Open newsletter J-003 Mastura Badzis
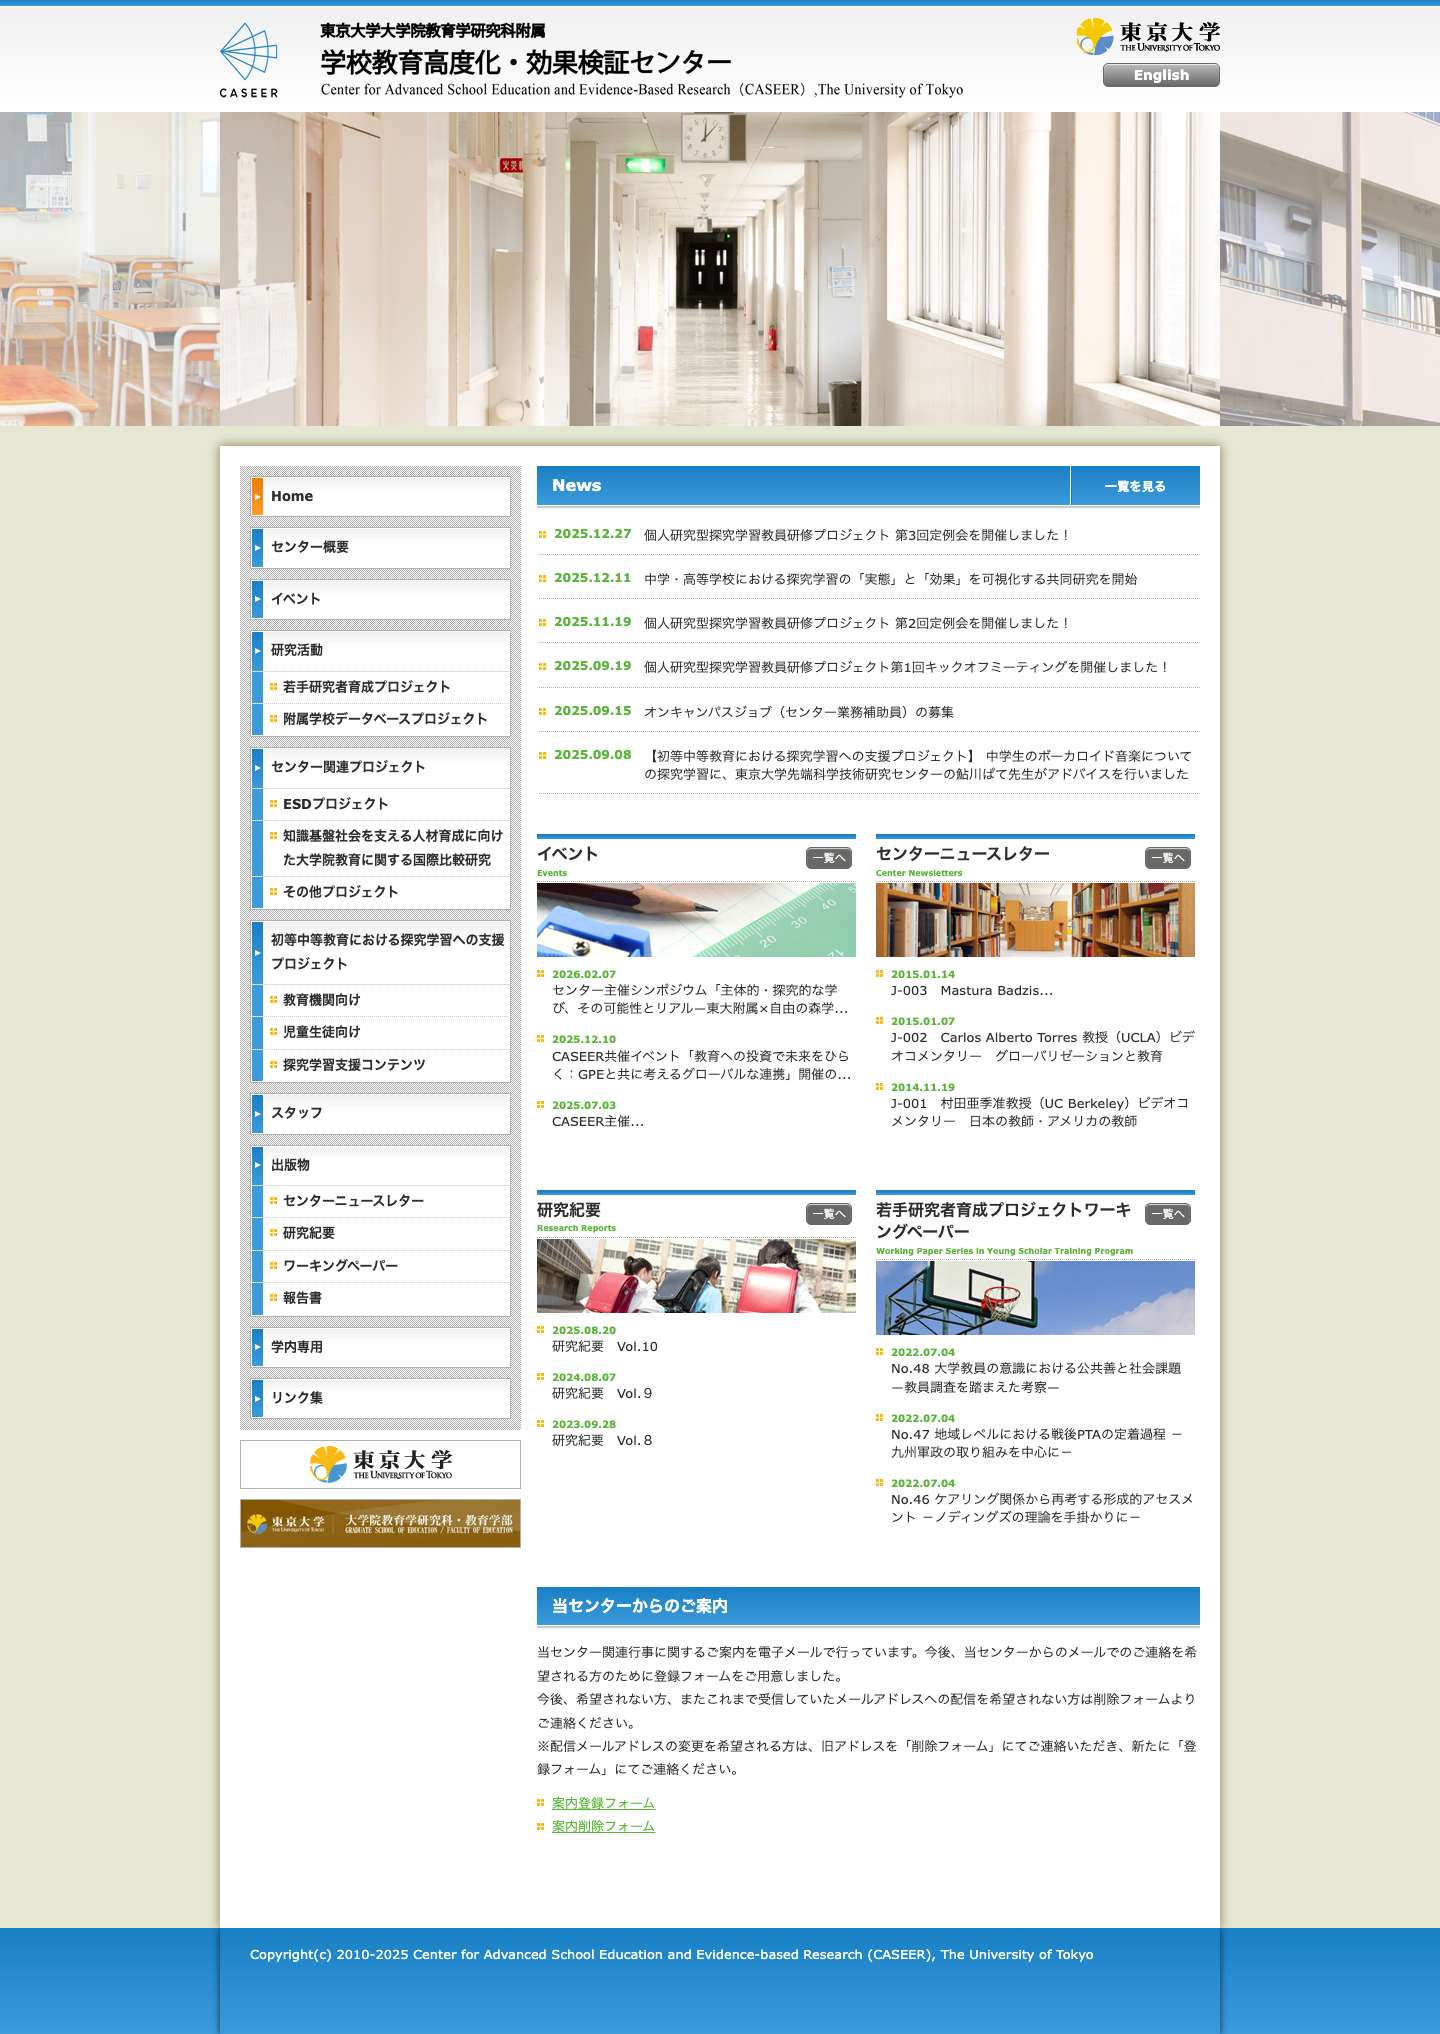 pyautogui.click(x=972, y=991)
